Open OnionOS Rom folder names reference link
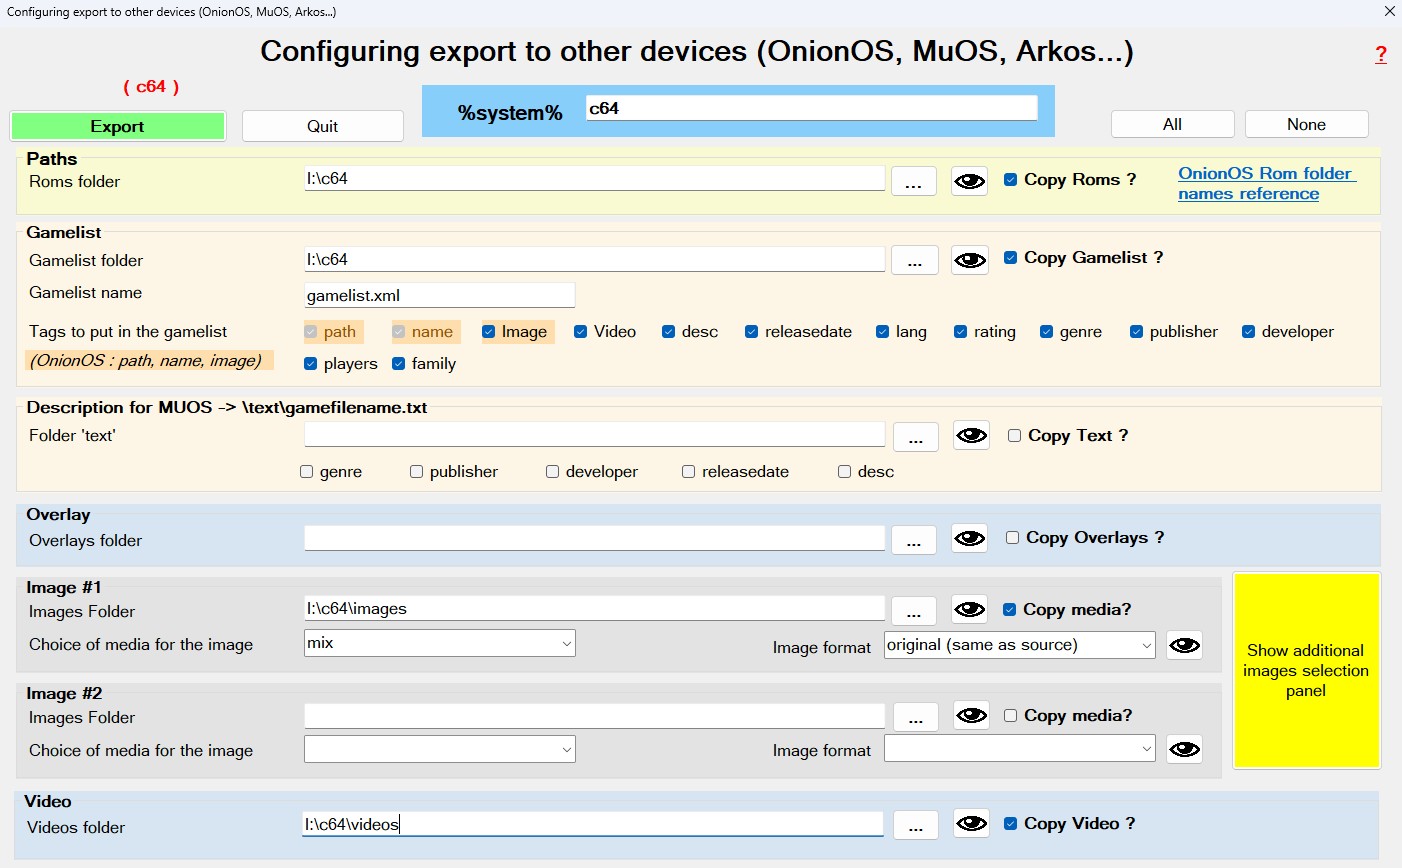Viewport: 1402px width, 868px height. (x=1265, y=183)
